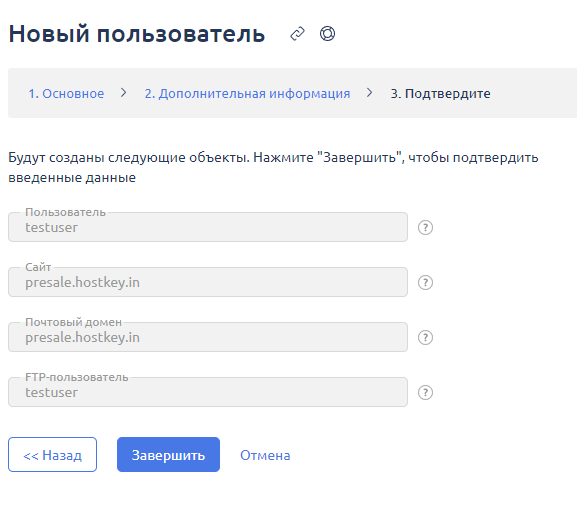This screenshot has height=515, width=577.
Task: Go to step 1. Основное
Action: point(66,93)
